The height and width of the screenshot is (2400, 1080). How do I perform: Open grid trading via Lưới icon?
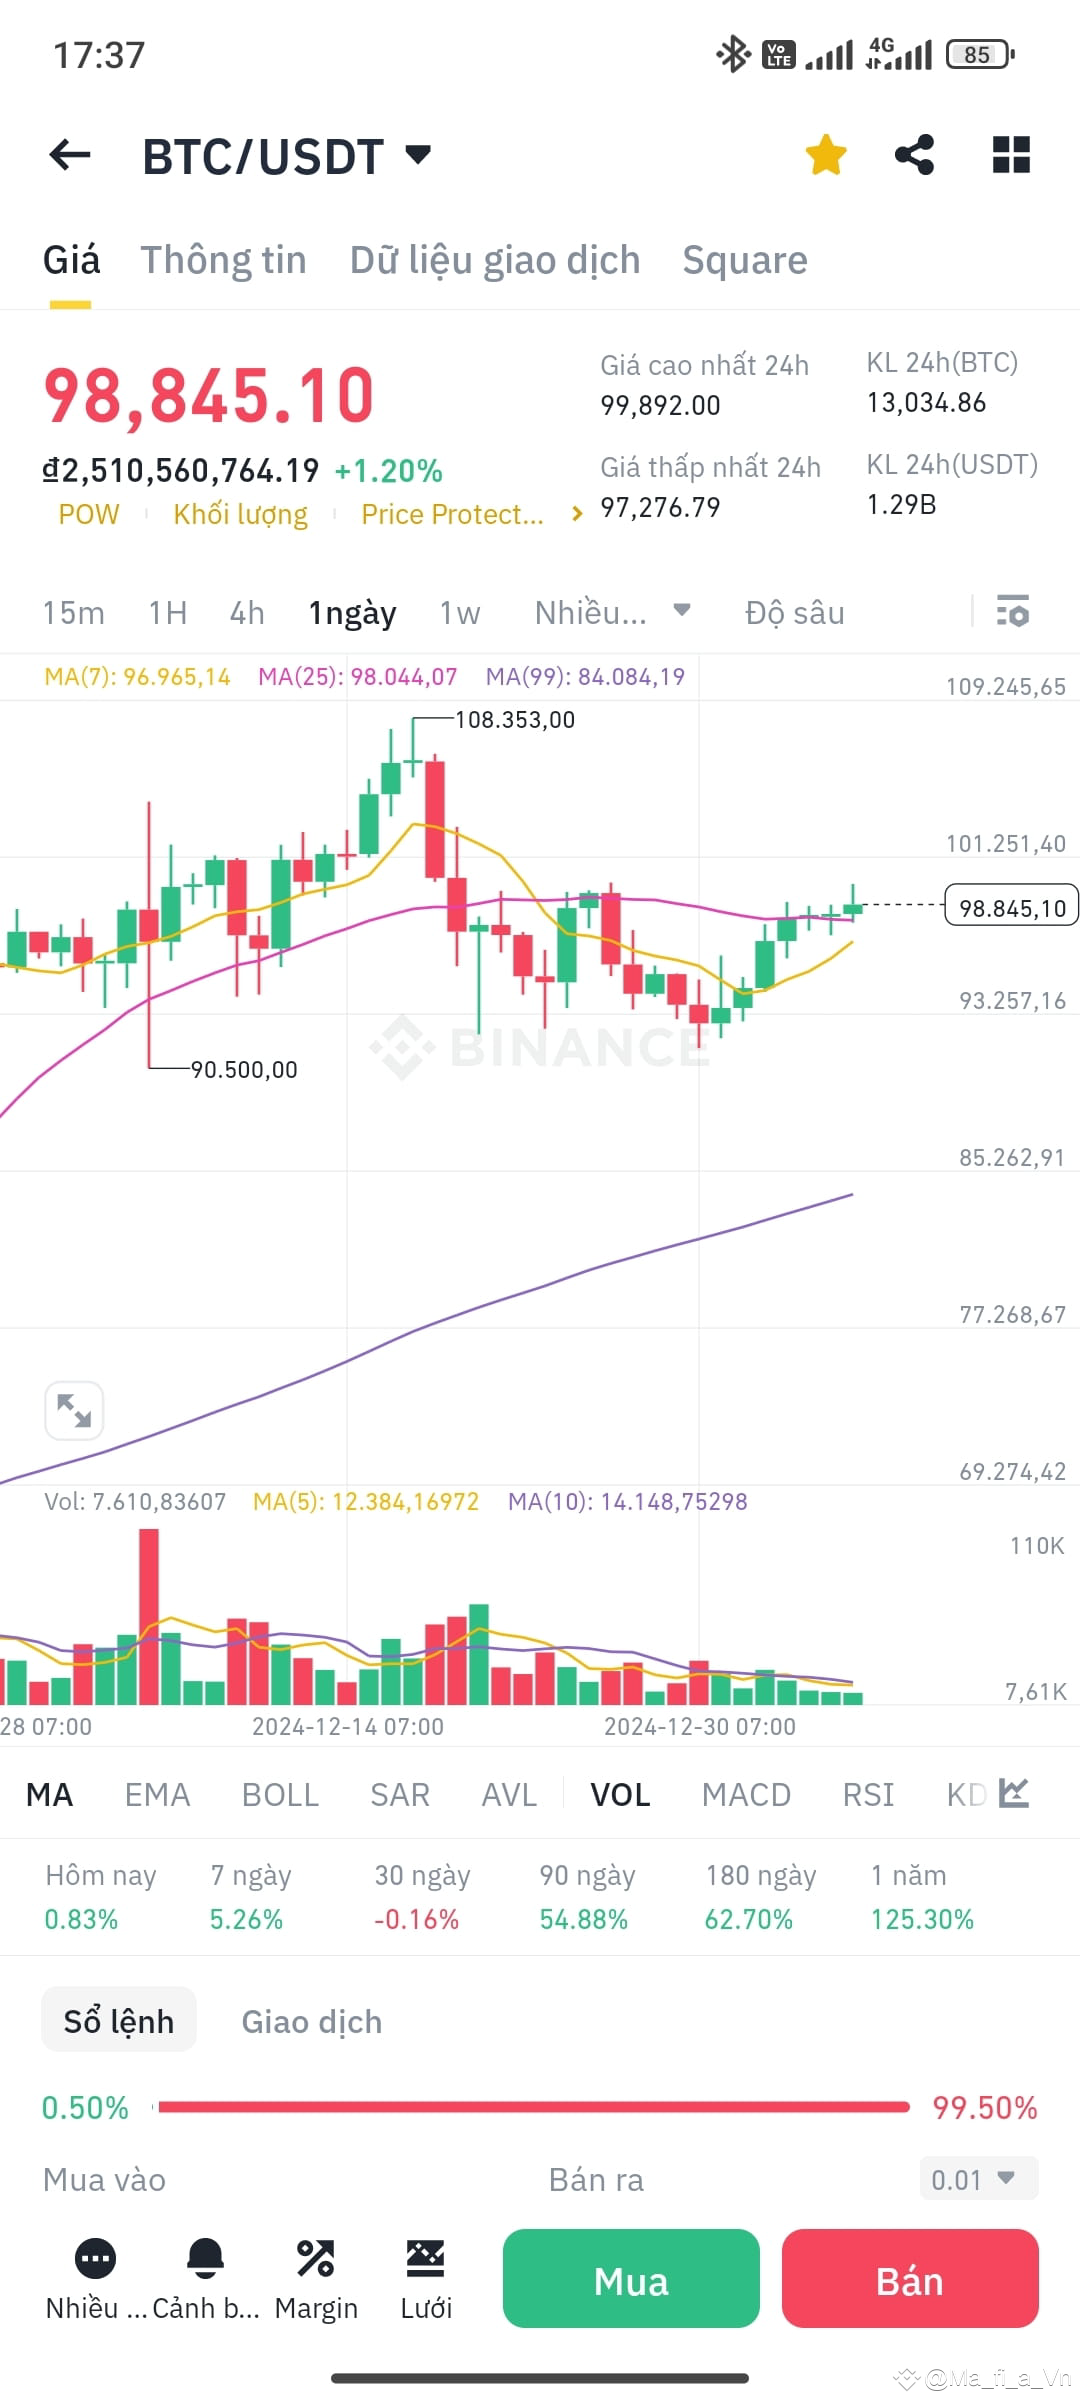coord(426,2261)
